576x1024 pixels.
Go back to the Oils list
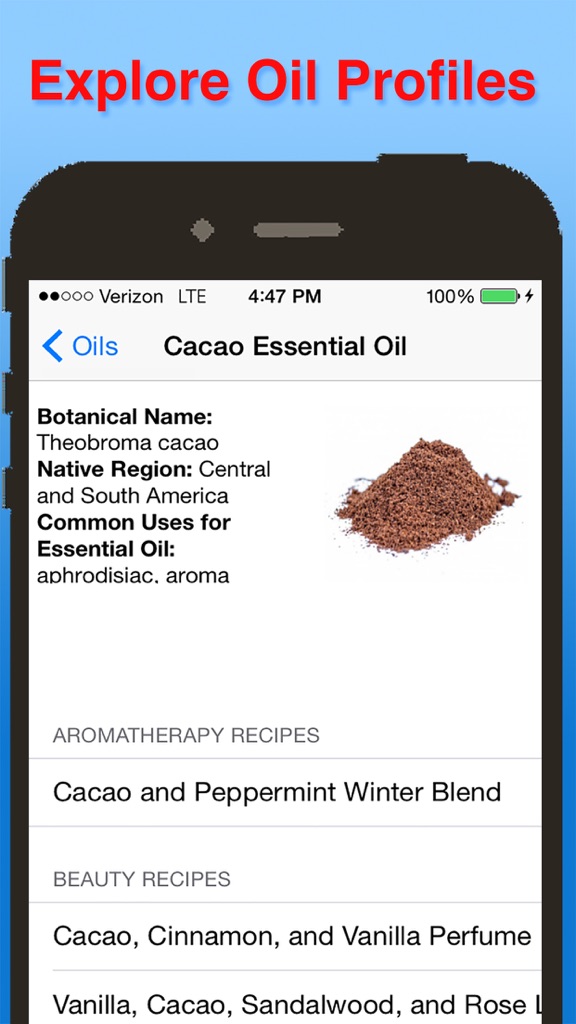tap(80, 345)
